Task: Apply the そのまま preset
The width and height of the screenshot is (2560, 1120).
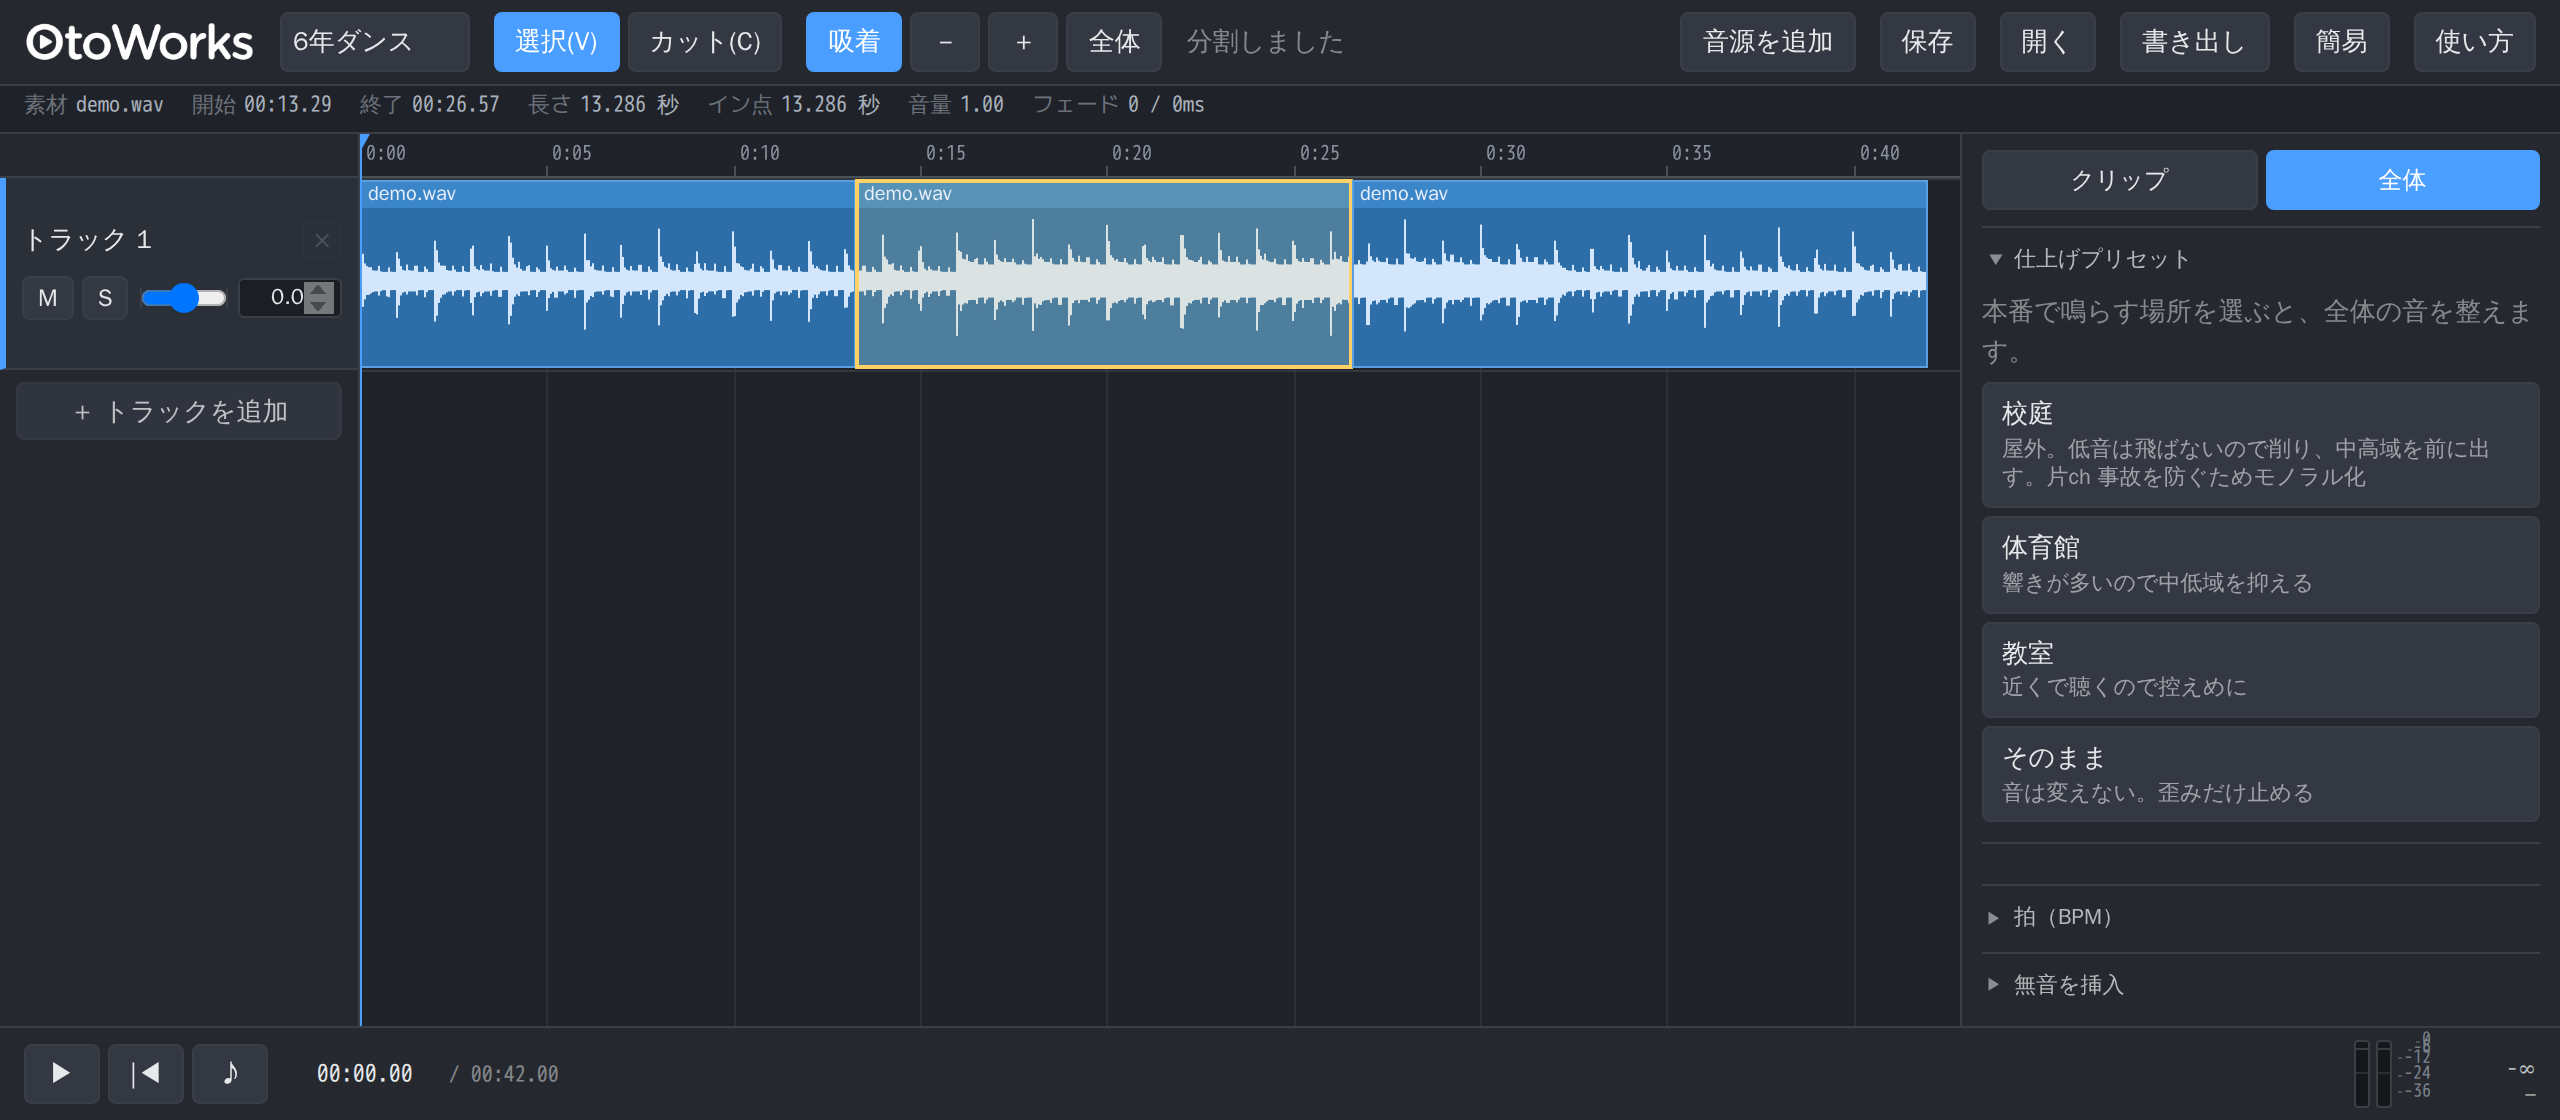Action: point(2260,774)
